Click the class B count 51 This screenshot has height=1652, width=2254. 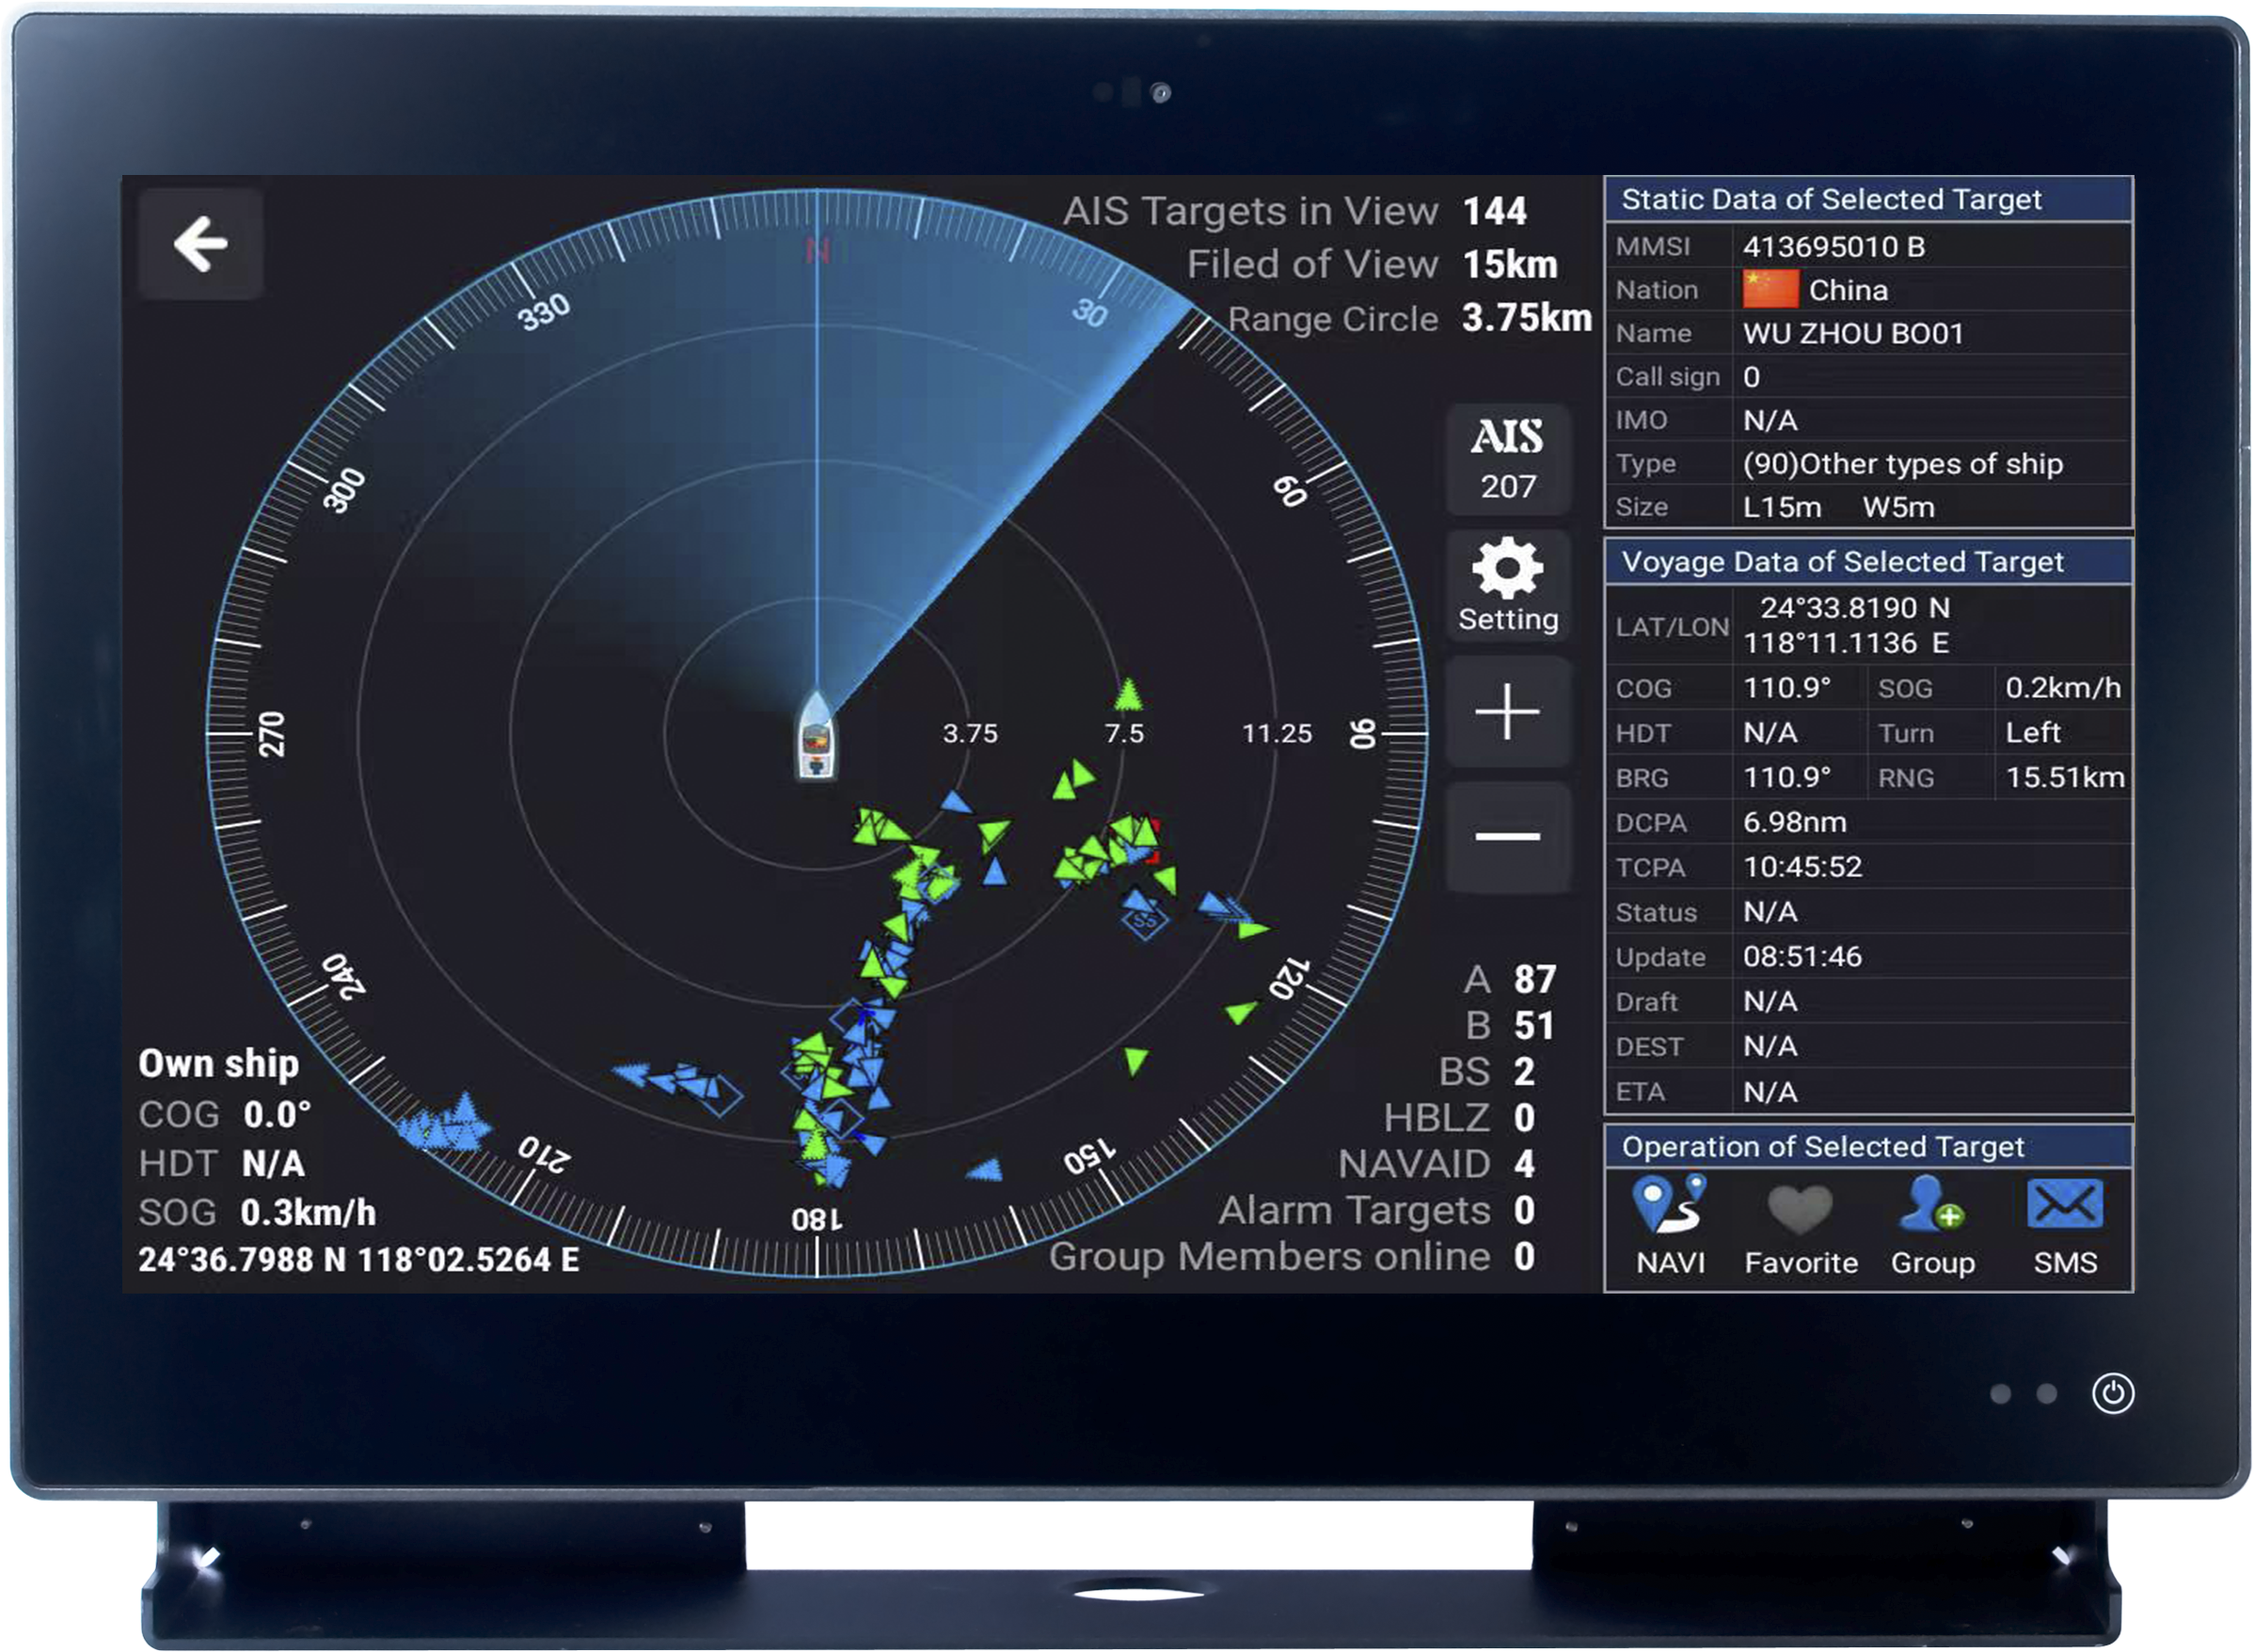click(x=1533, y=1025)
